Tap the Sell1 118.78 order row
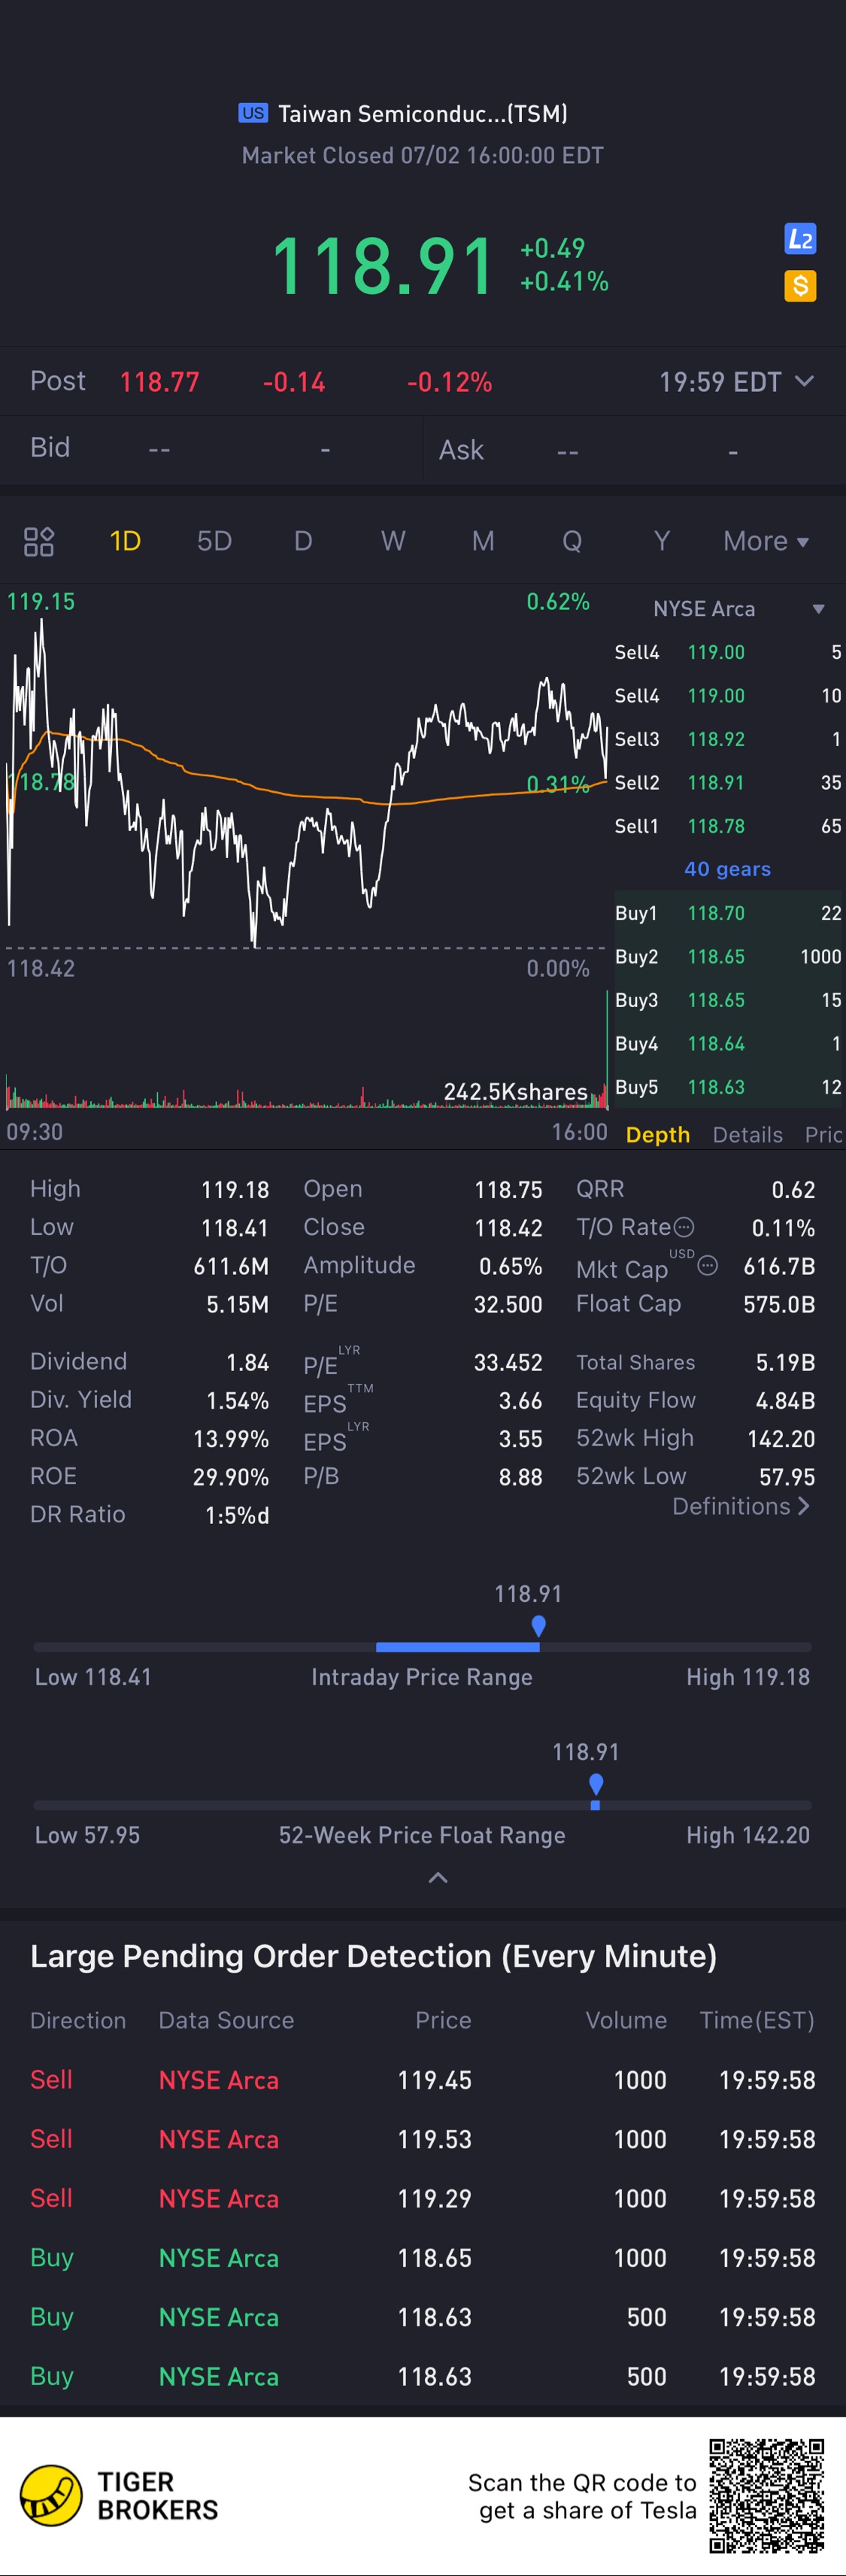Image resolution: width=846 pixels, height=2576 pixels. pyautogui.click(x=728, y=826)
